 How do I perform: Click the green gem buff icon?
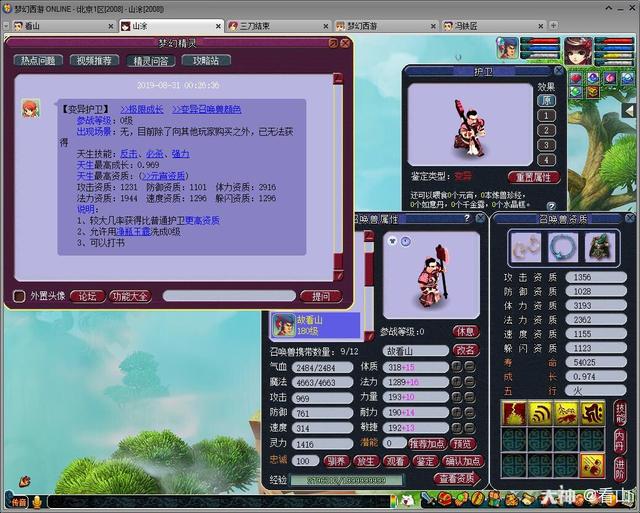[x=576, y=91]
